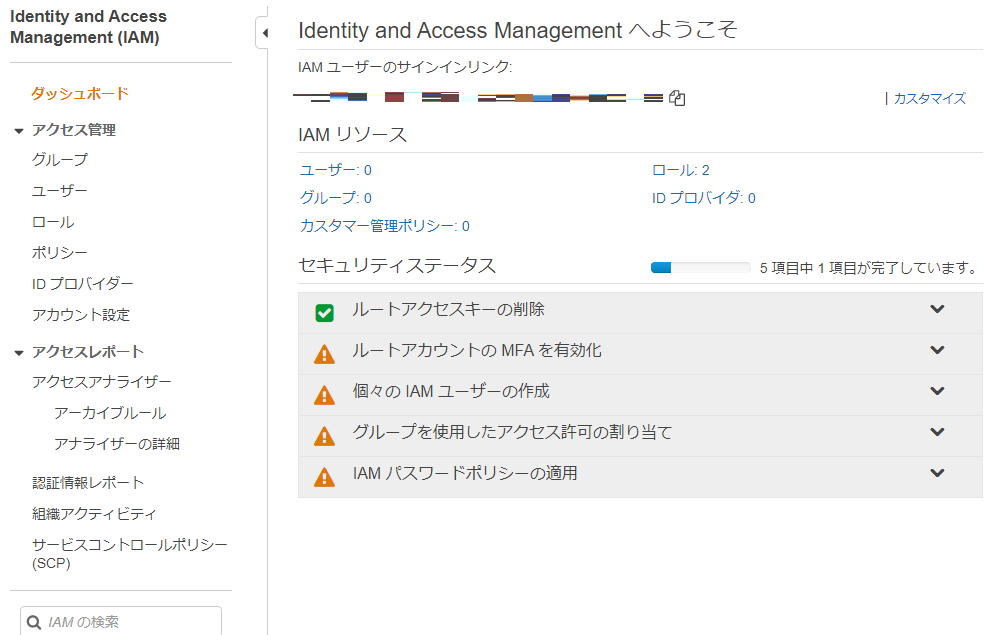The width and height of the screenshot is (998, 635).
Task: Click warning icon beside 個々の IAM ユーザーの作成
Action: coord(325,395)
